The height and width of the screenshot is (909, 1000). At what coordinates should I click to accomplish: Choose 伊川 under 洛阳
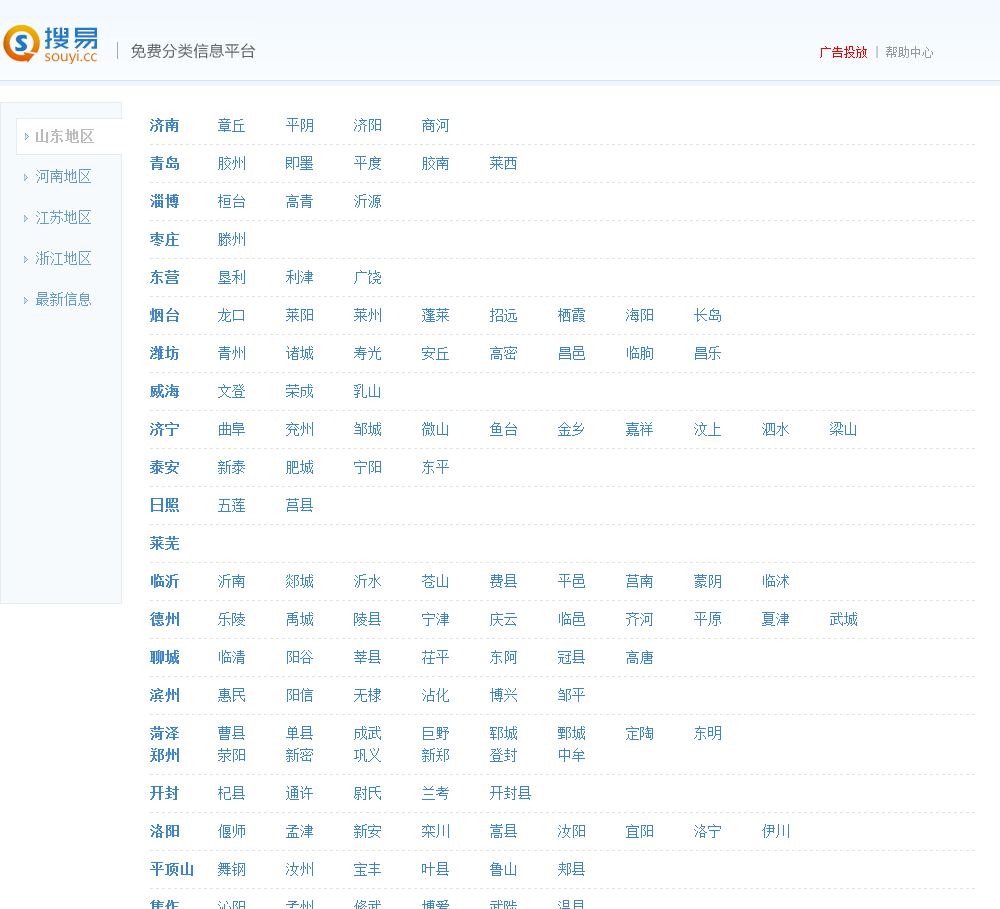click(x=776, y=832)
